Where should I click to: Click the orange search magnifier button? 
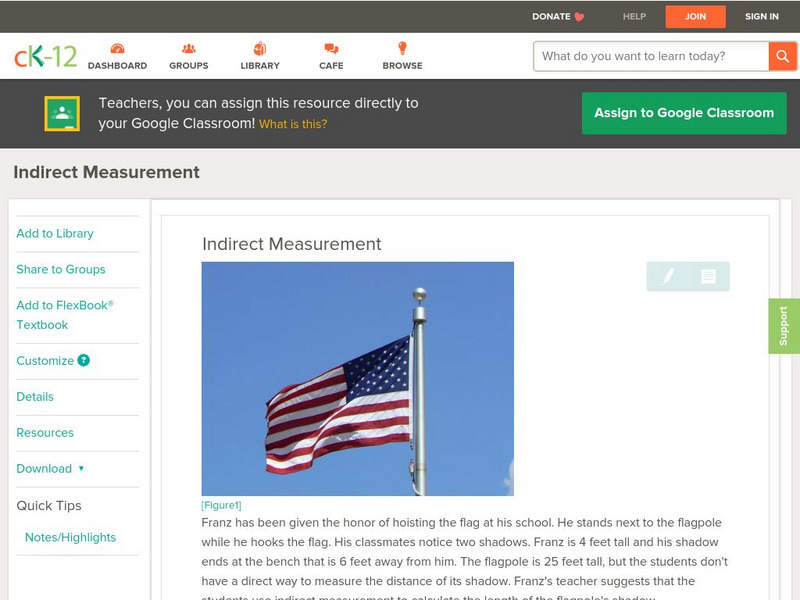[x=782, y=56]
